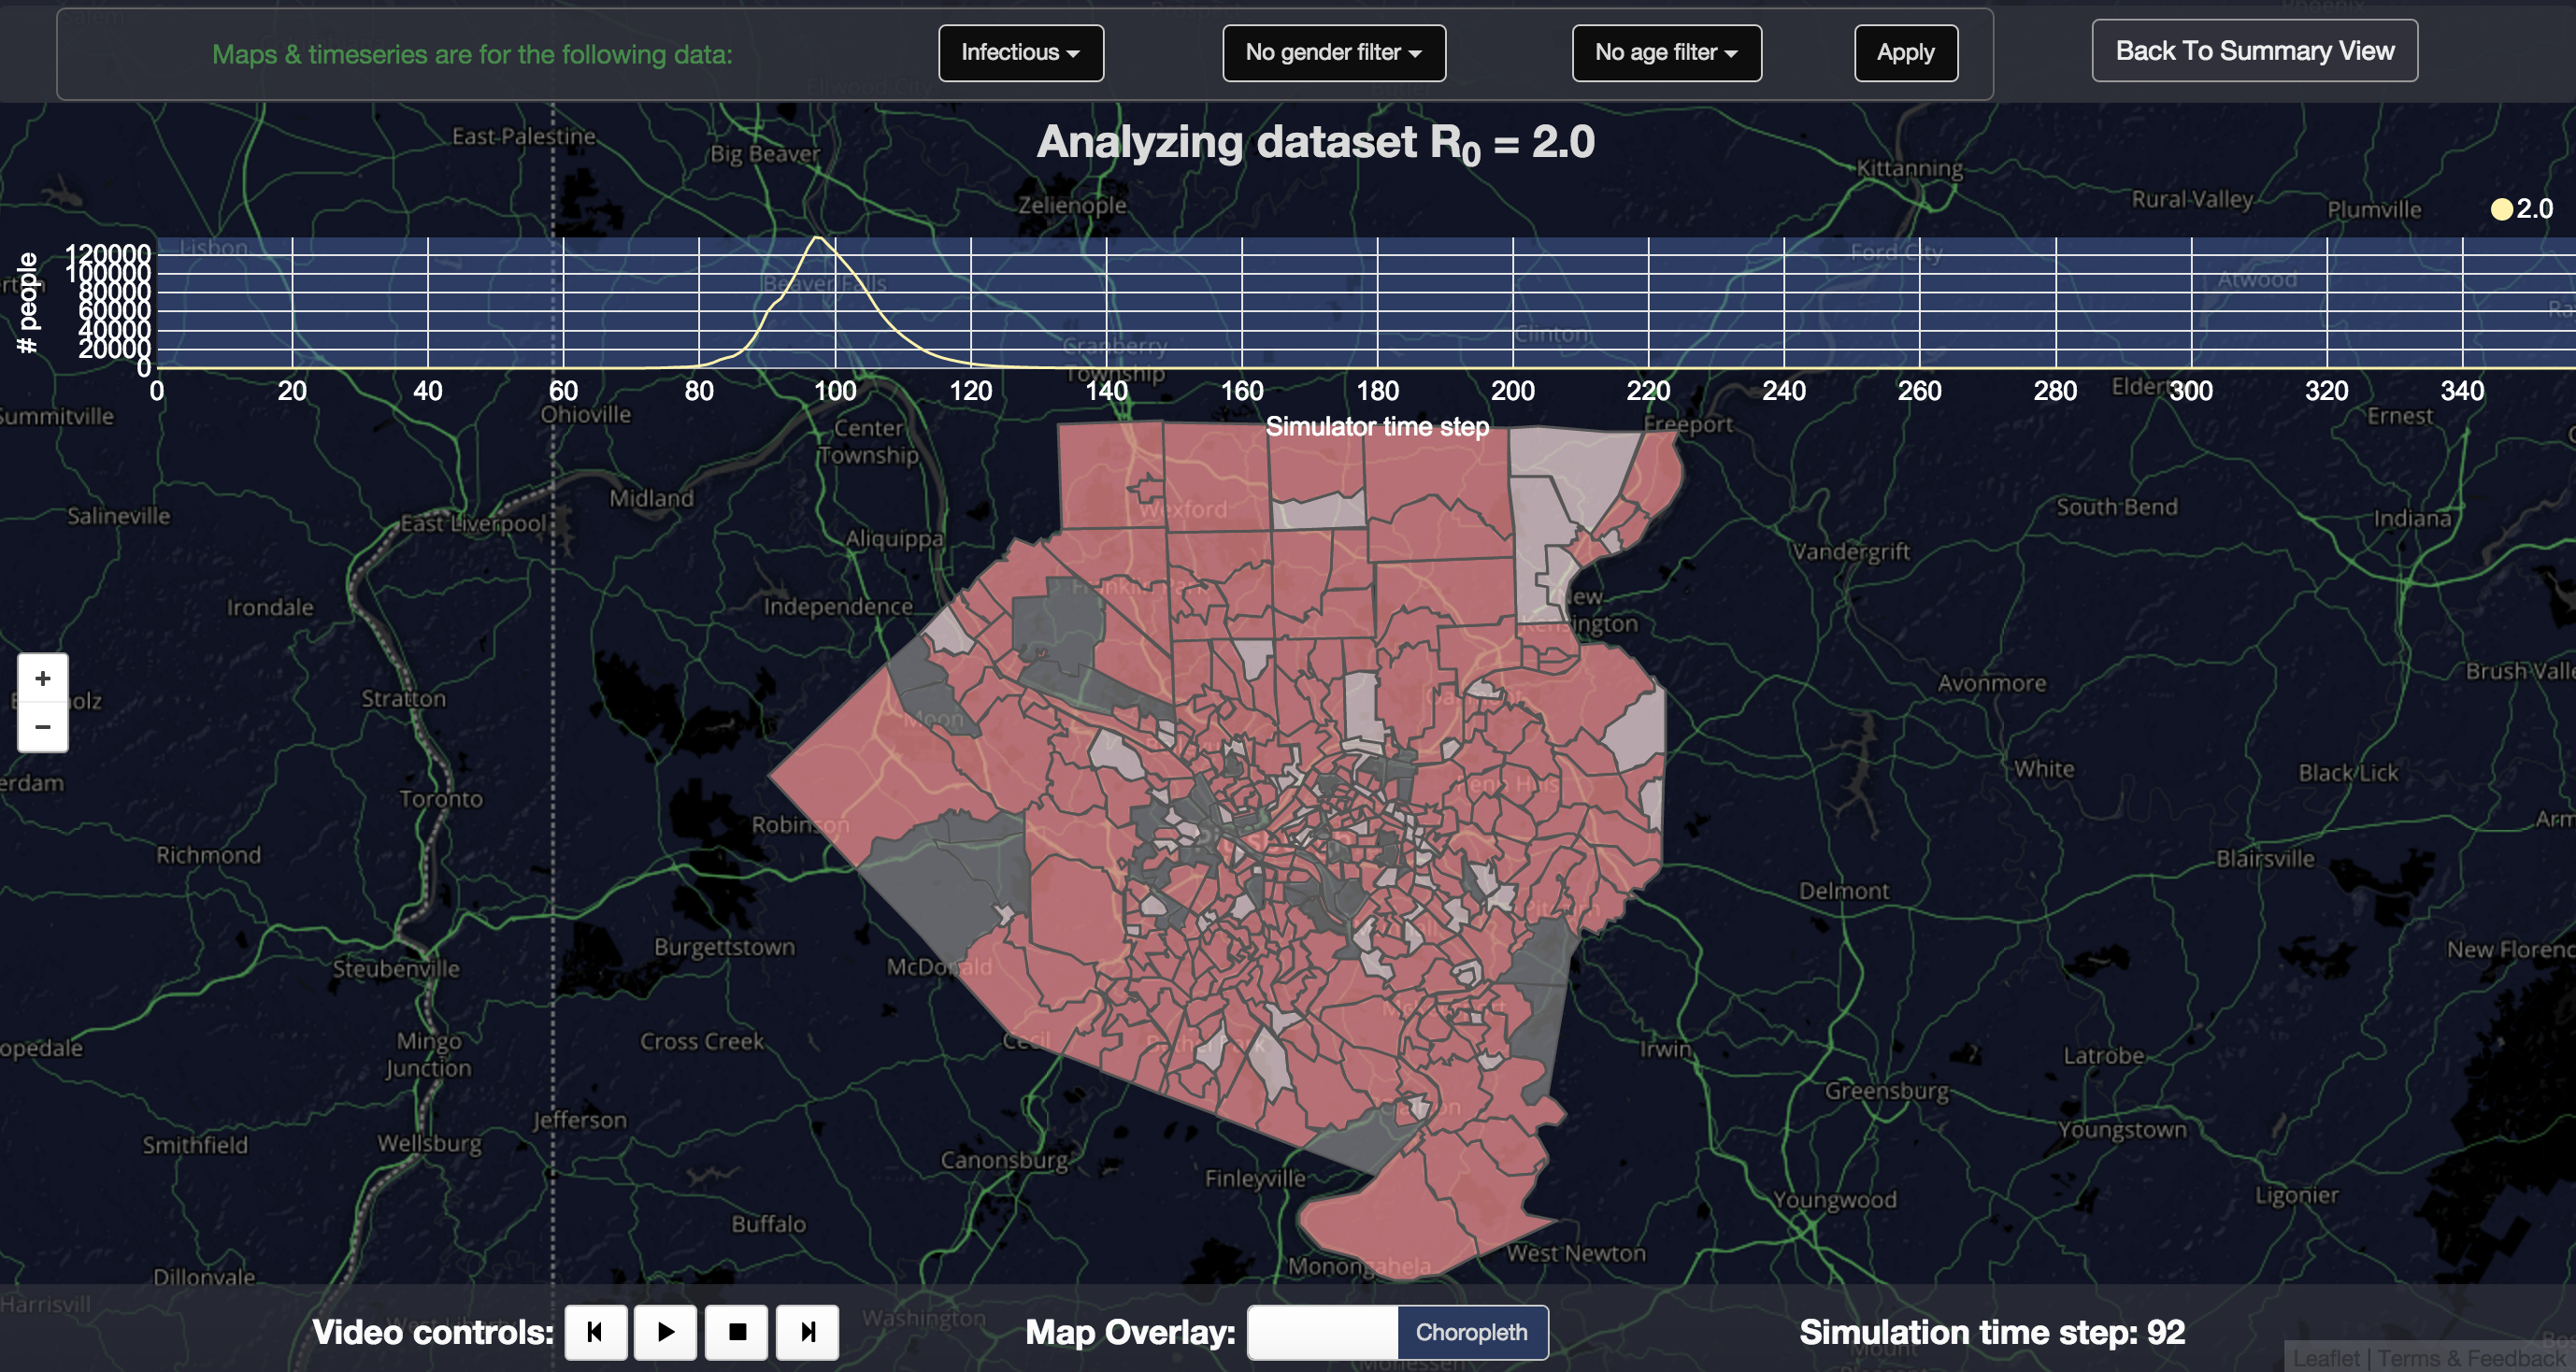Go Back To Summary View
The height and width of the screenshot is (1372, 2576).
click(x=2254, y=51)
